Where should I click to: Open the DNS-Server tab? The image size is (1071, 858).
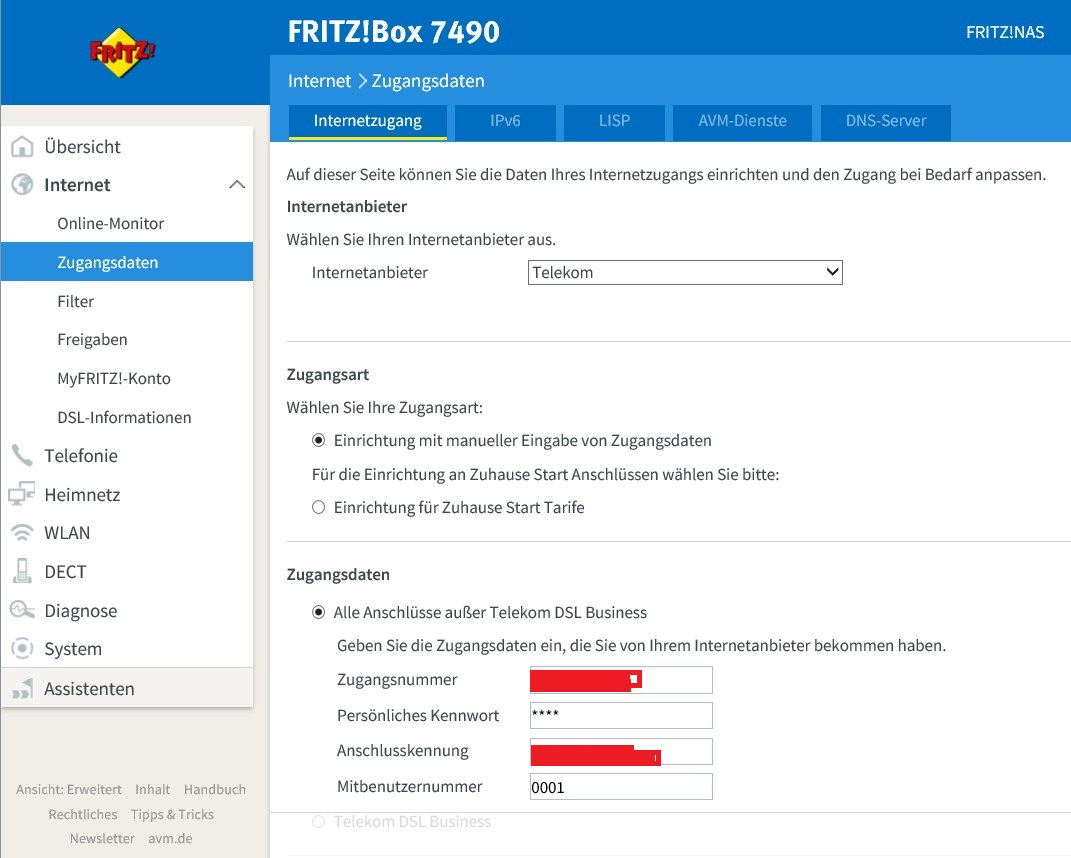click(x=886, y=122)
